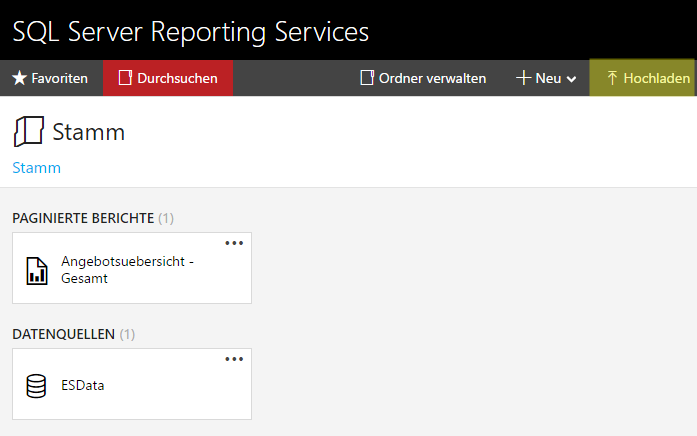Click the Stamm page heading text
The image size is (697, 436).
(88, 132)
